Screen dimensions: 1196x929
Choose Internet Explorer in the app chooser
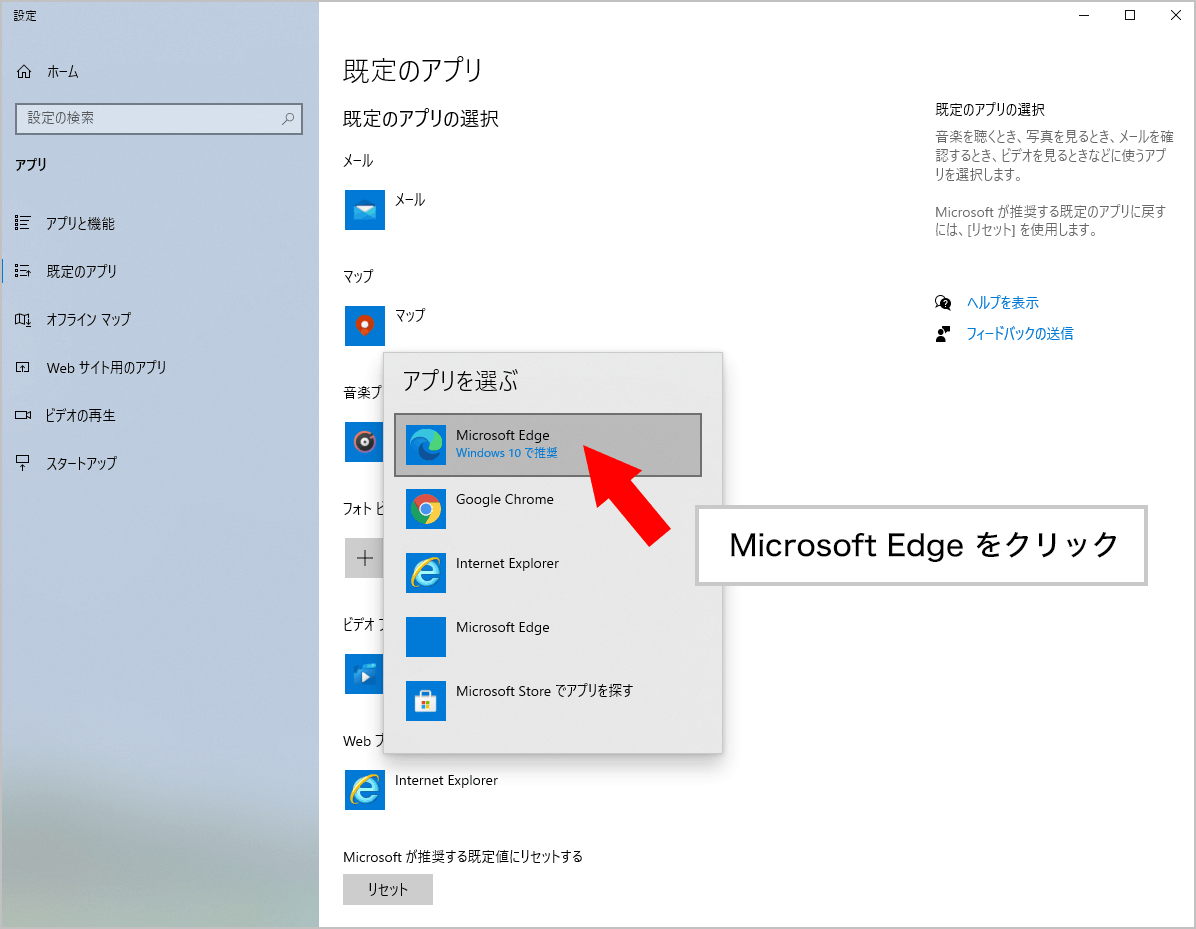point(548,573)
